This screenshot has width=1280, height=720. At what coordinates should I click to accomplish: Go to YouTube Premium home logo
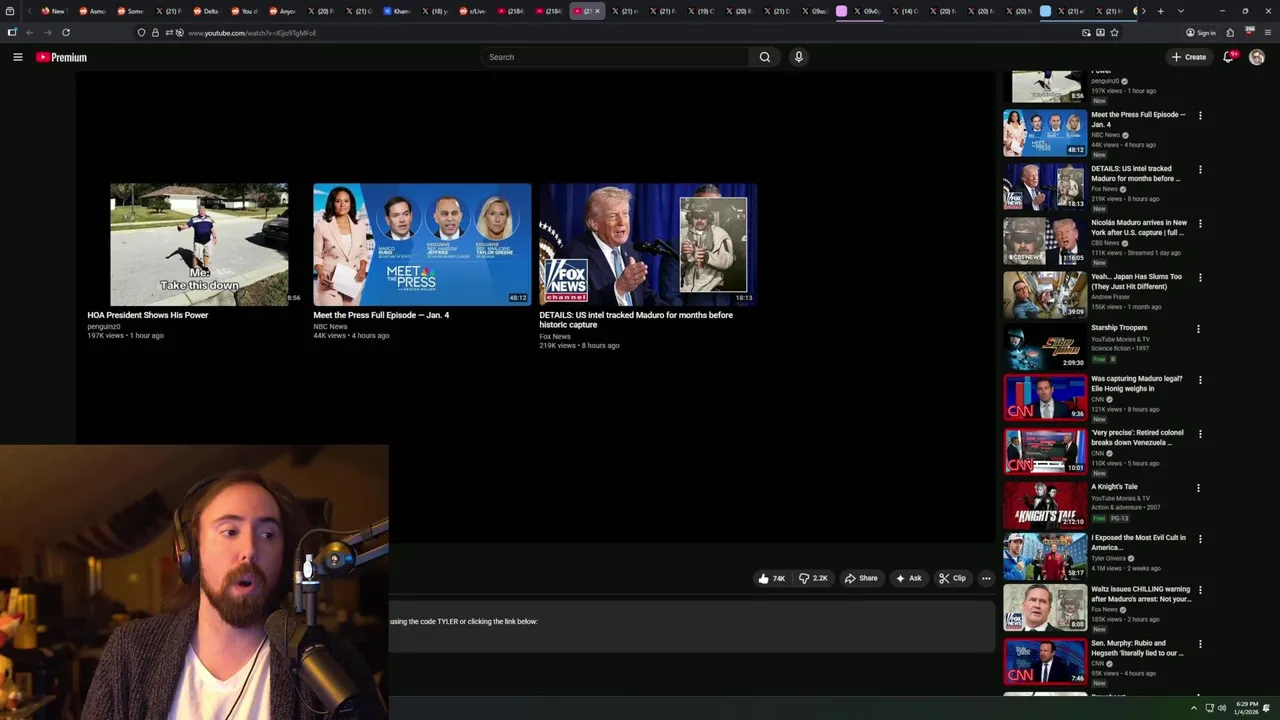[61, 57]
